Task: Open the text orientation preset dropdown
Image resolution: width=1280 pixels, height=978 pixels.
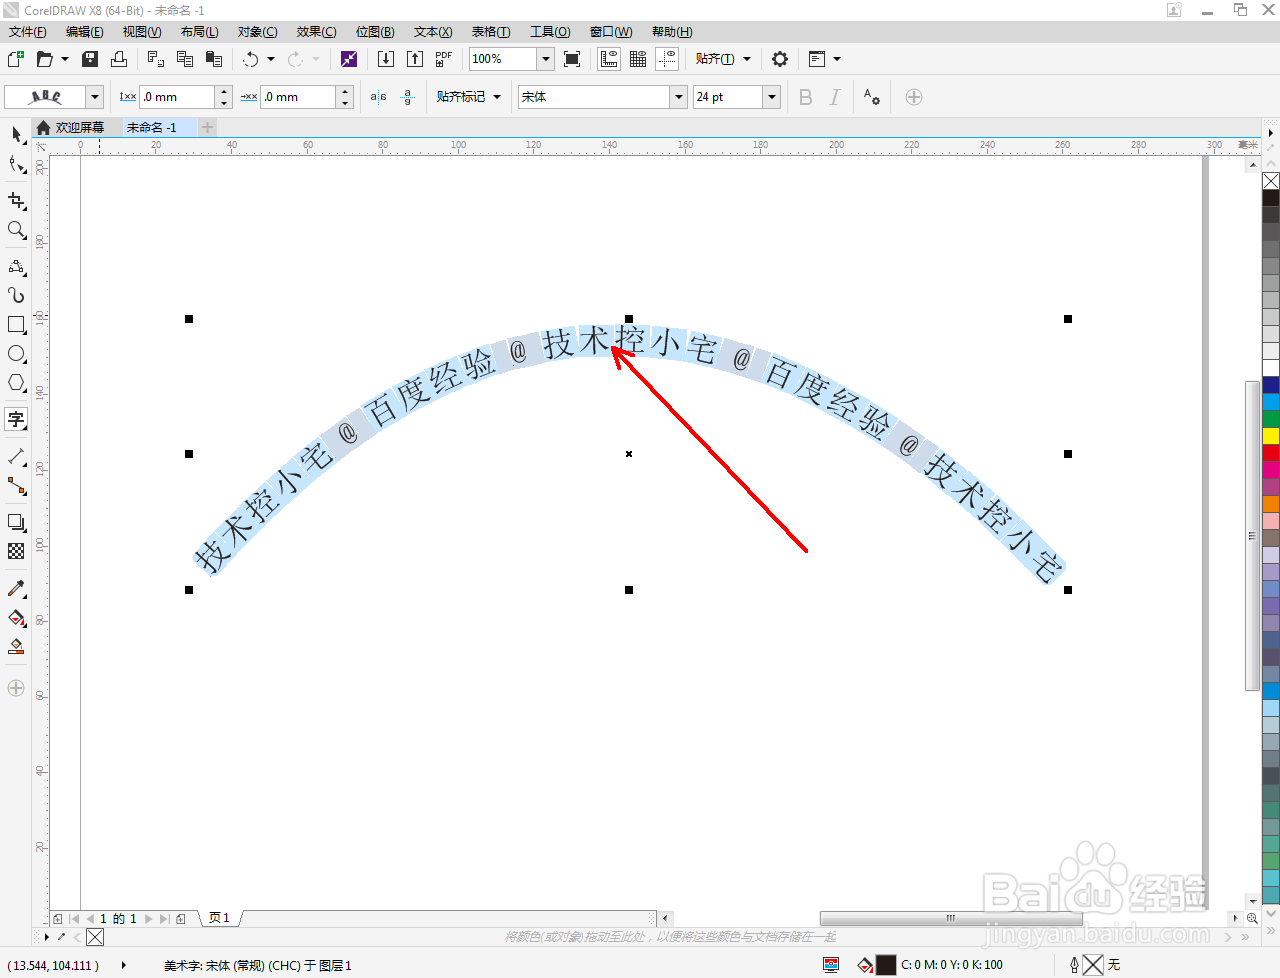Action: click(x=95, y=97)
